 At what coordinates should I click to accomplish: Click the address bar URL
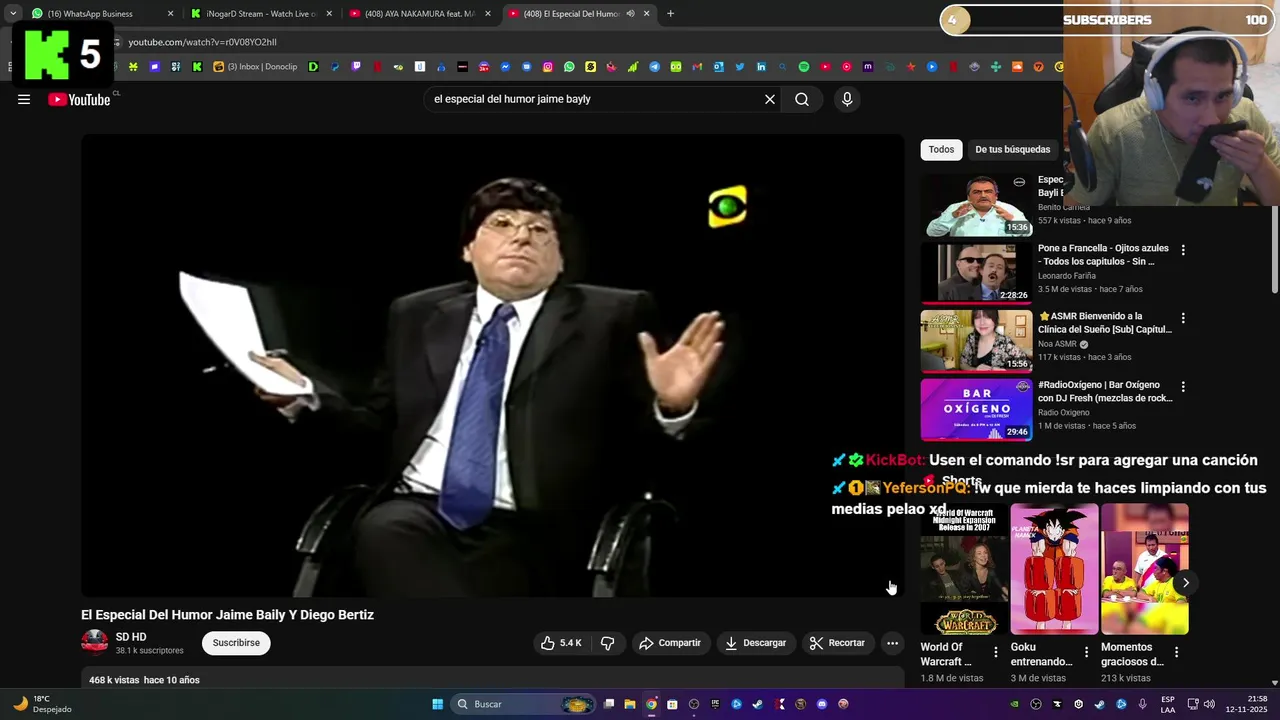(x=202, y=42)
